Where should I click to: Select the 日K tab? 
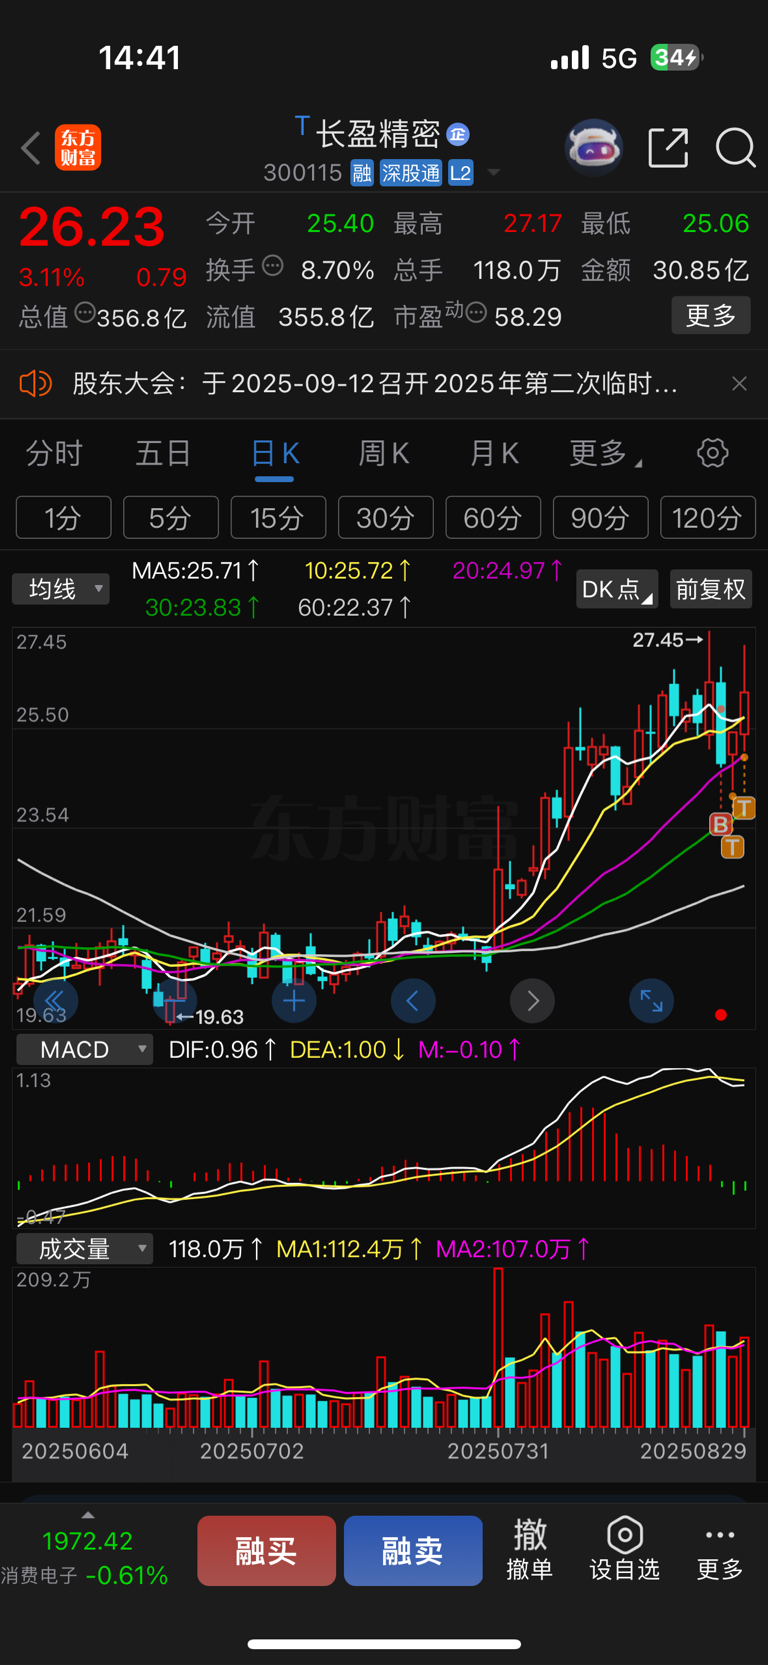pos(274,455)
